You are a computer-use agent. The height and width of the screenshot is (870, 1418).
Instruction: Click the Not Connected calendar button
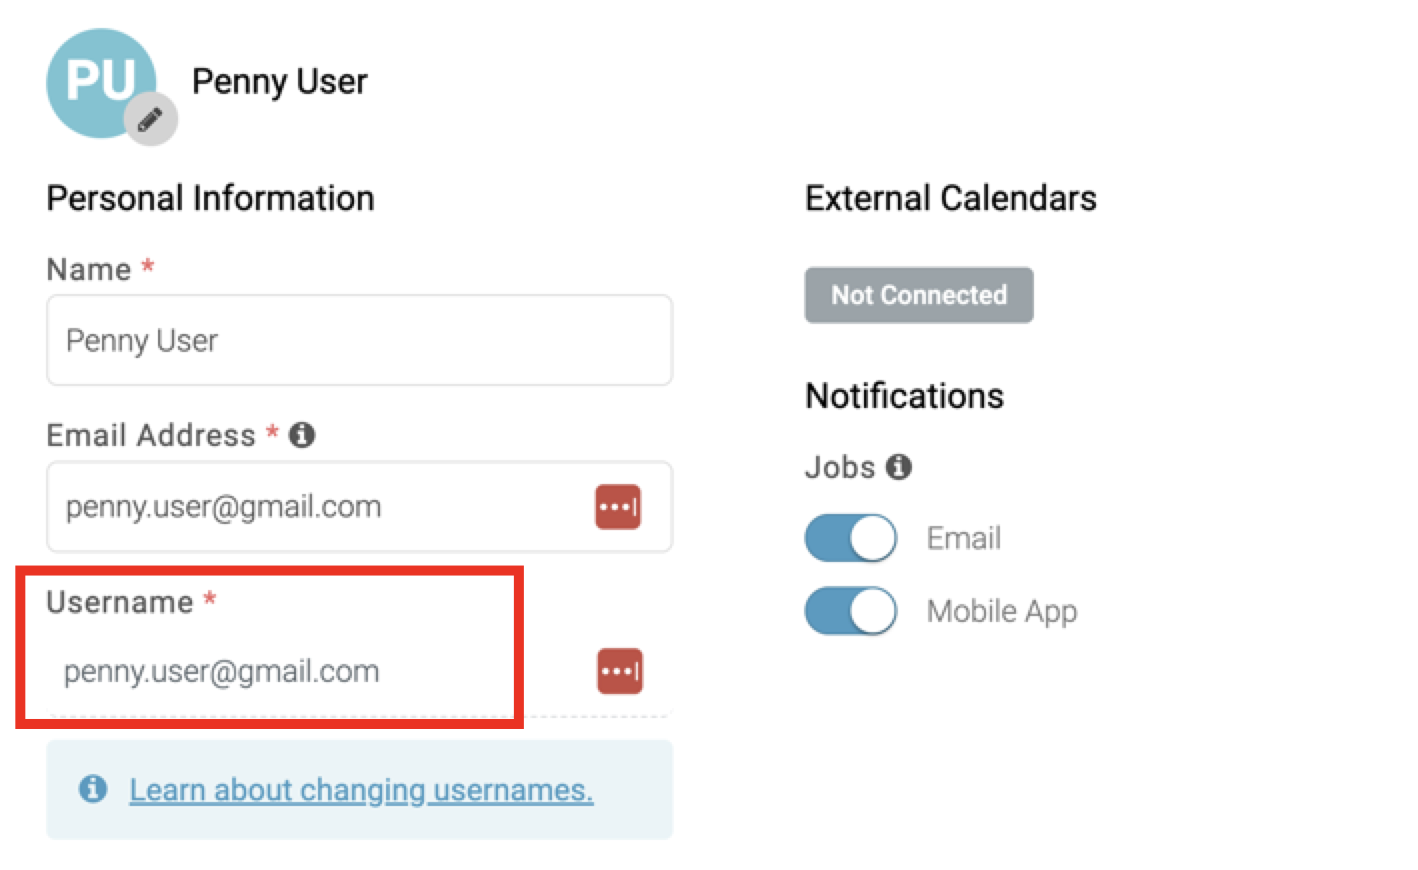(x=919, y=295)
